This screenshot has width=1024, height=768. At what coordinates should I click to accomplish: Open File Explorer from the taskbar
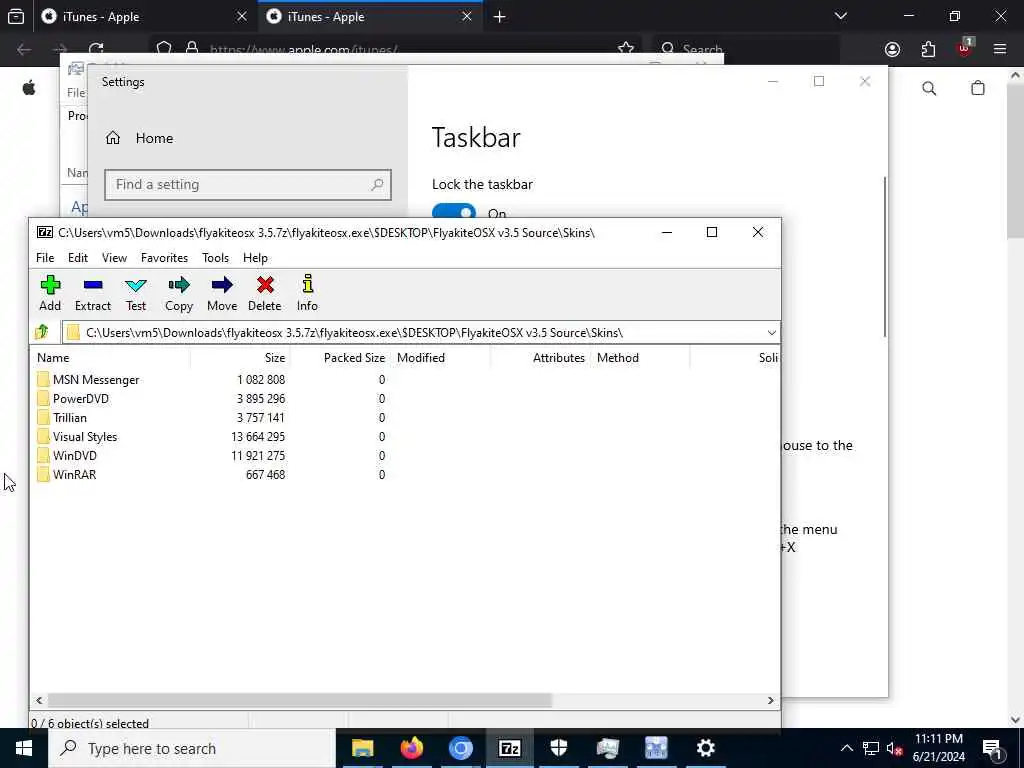(x=362, y=748)
